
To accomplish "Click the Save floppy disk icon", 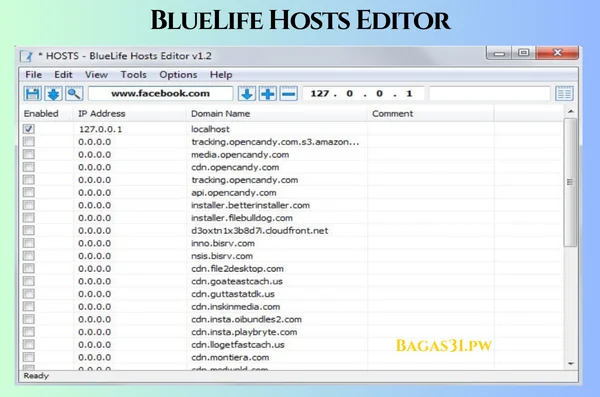I will (33, 93).
